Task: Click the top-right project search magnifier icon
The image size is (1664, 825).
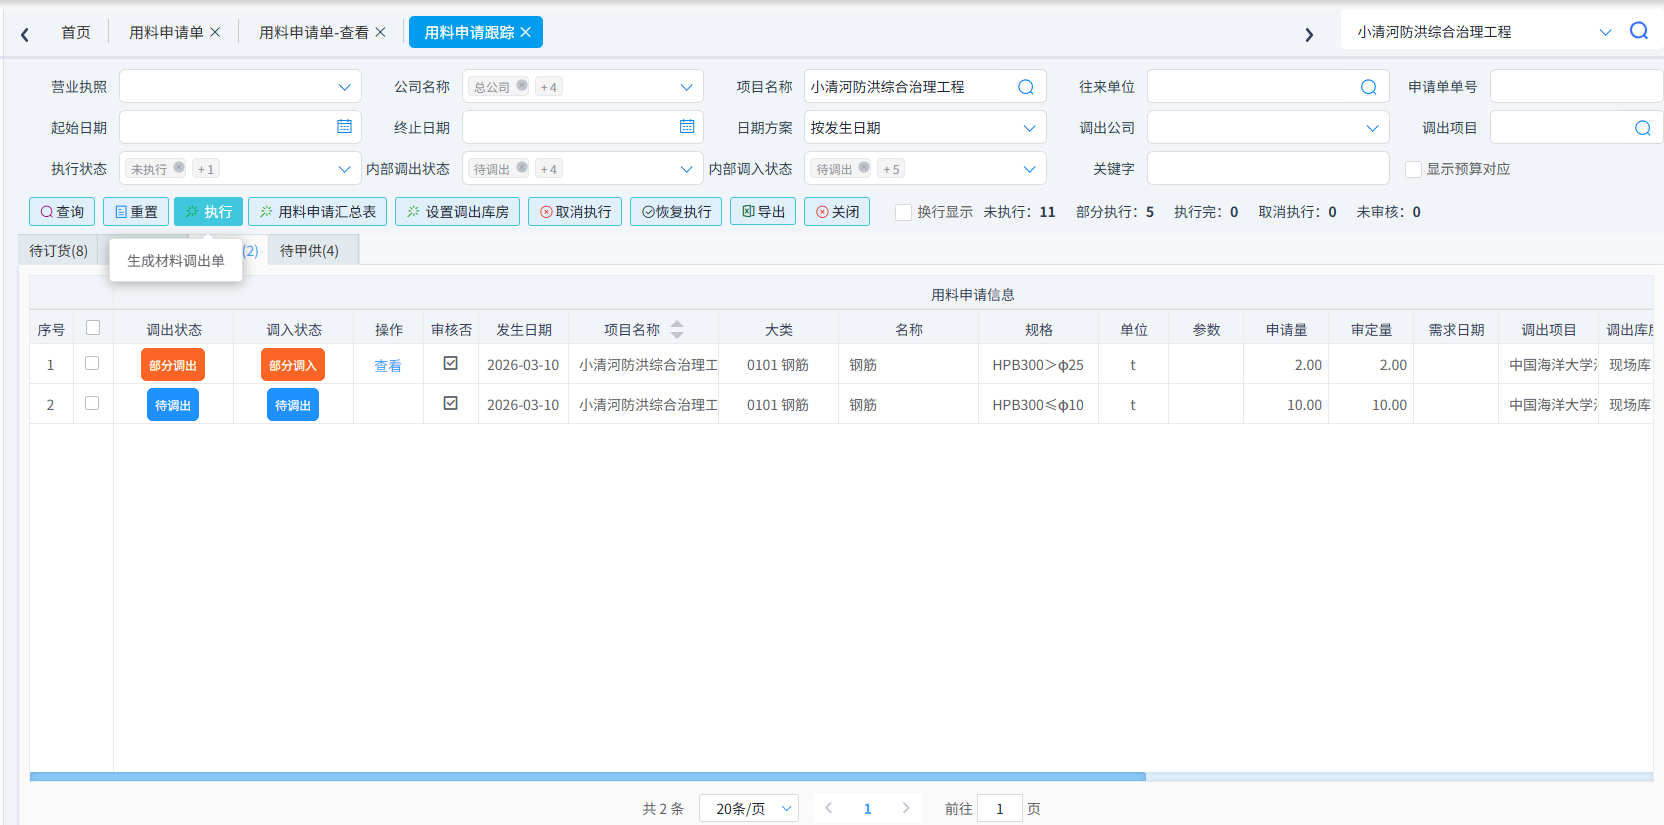Action: click(x=1639, y=31)
